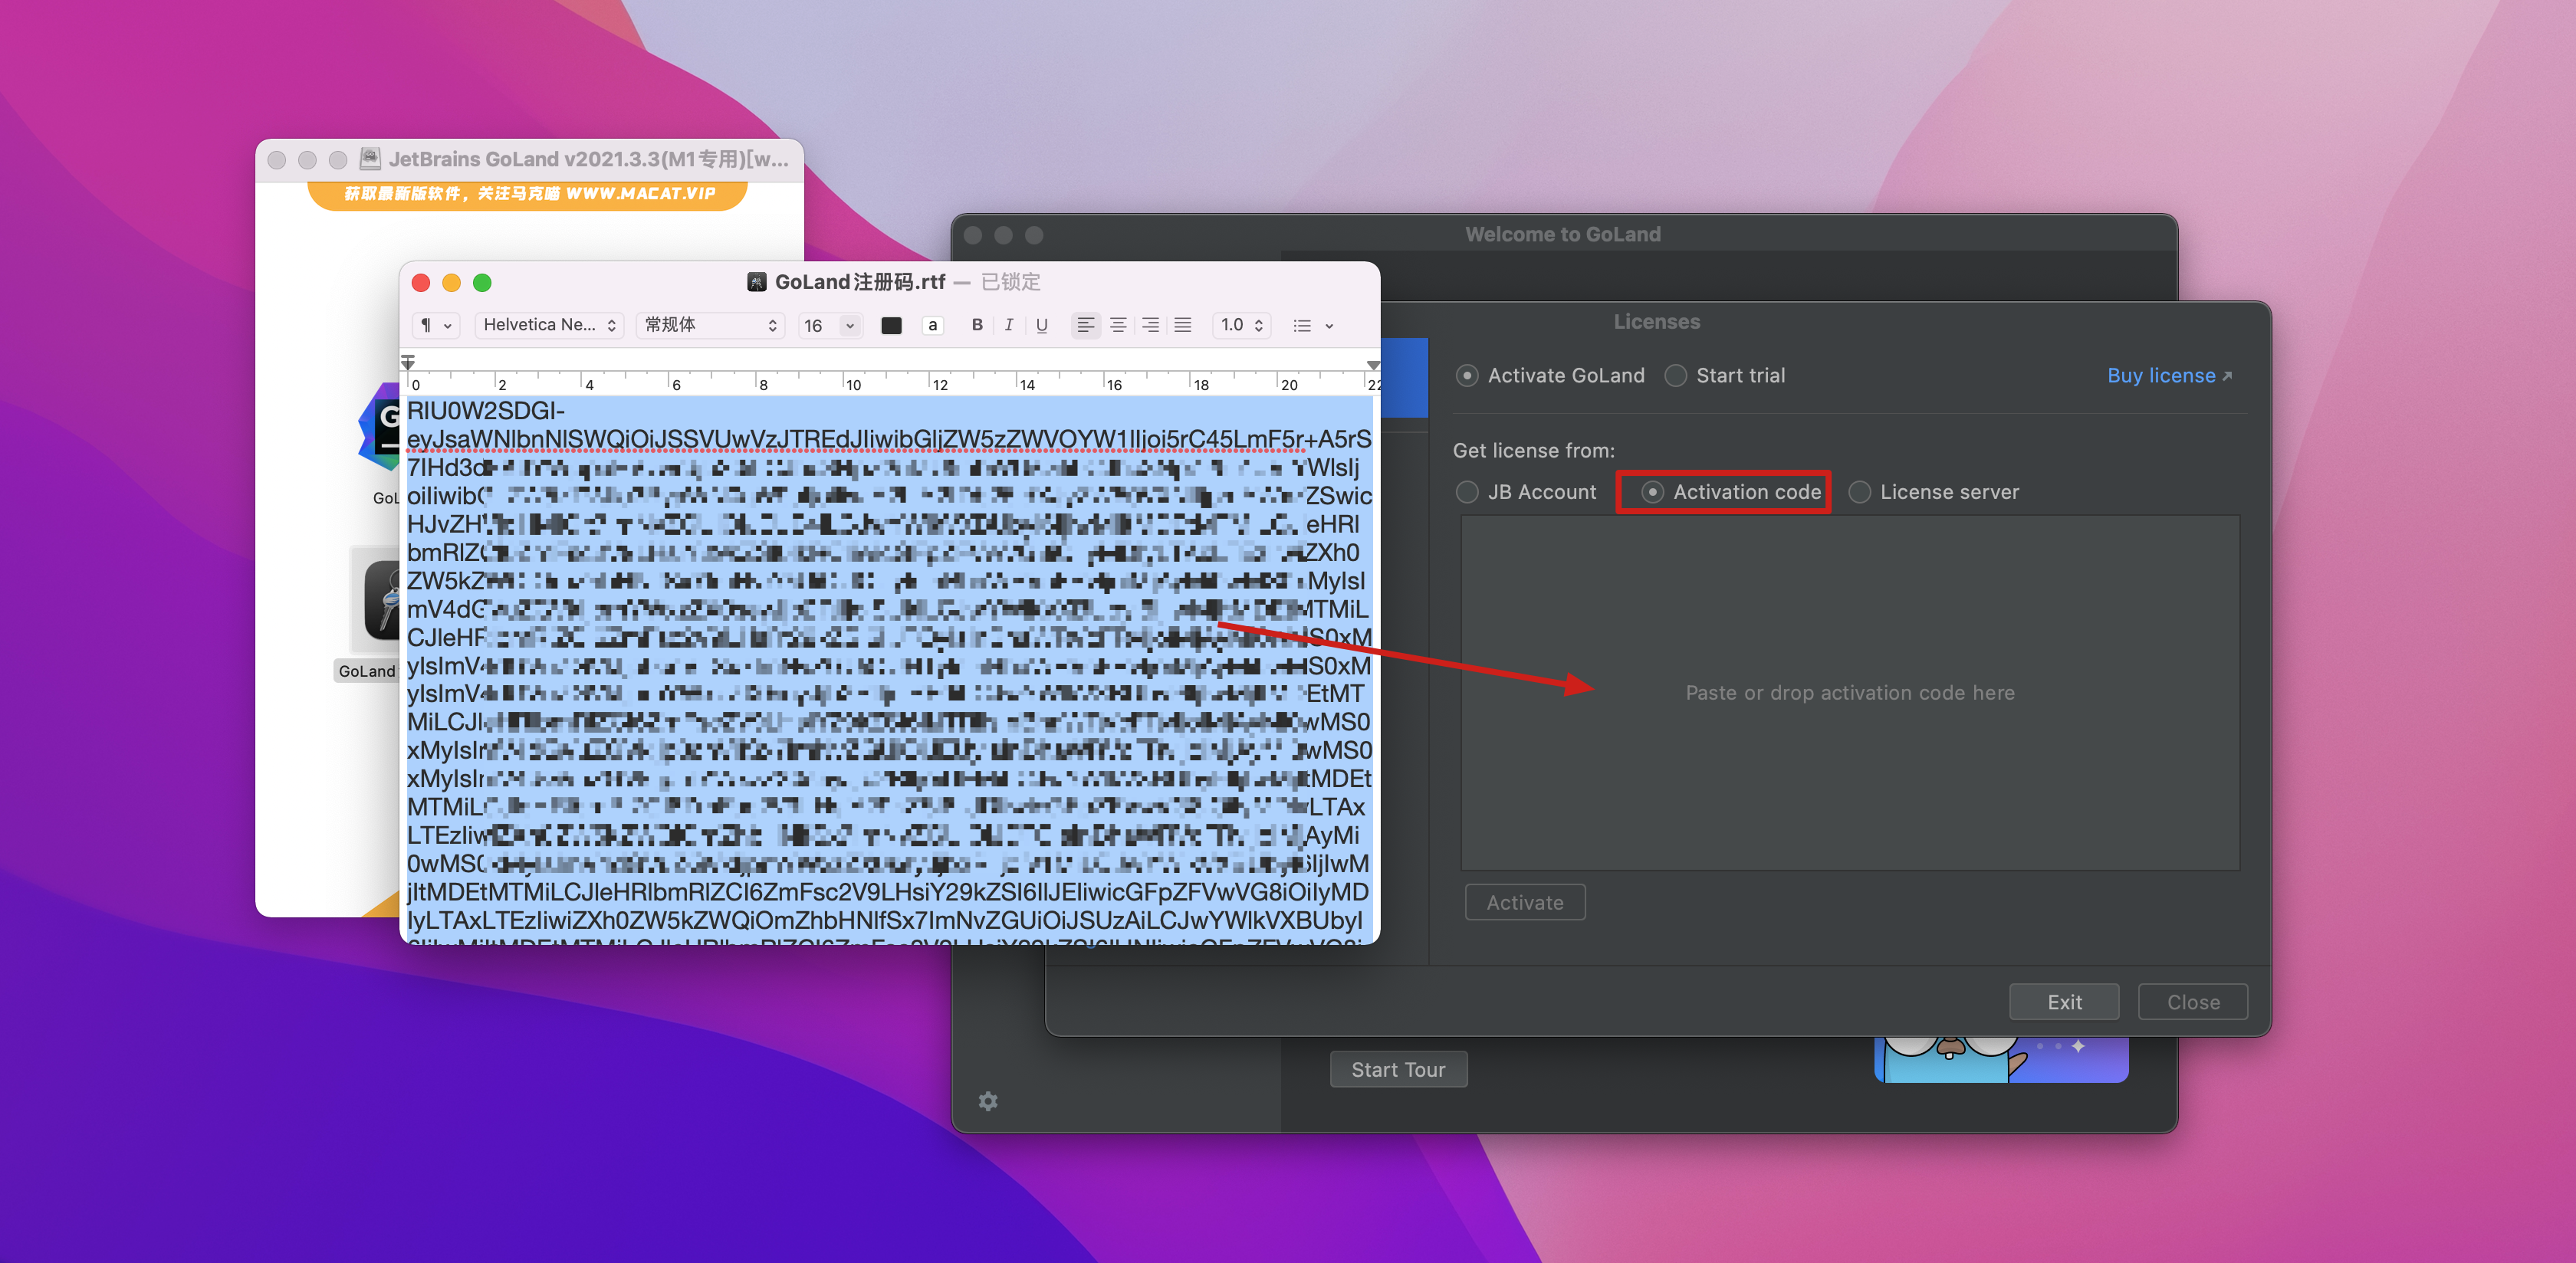
Task: Justify the text
Action: coord(1182,325)
